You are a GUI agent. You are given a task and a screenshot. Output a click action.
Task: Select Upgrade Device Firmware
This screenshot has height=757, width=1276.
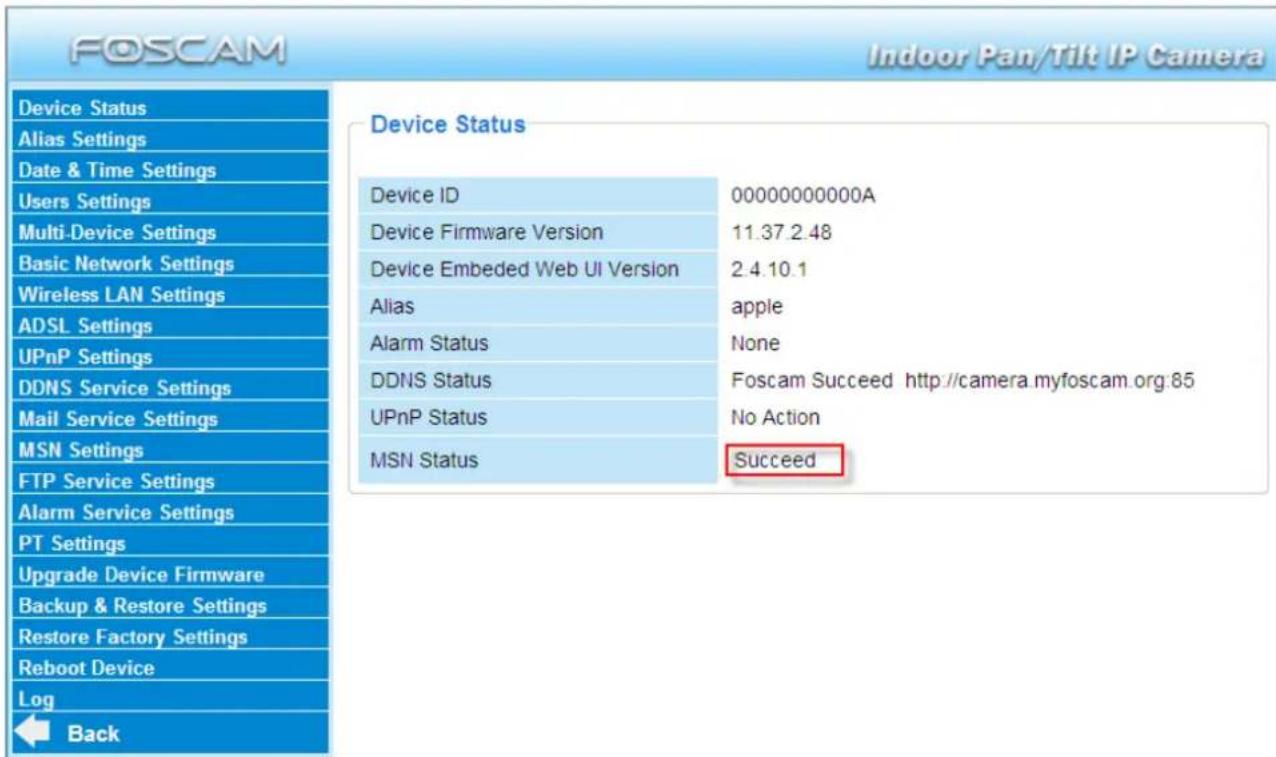pos(141,575)
